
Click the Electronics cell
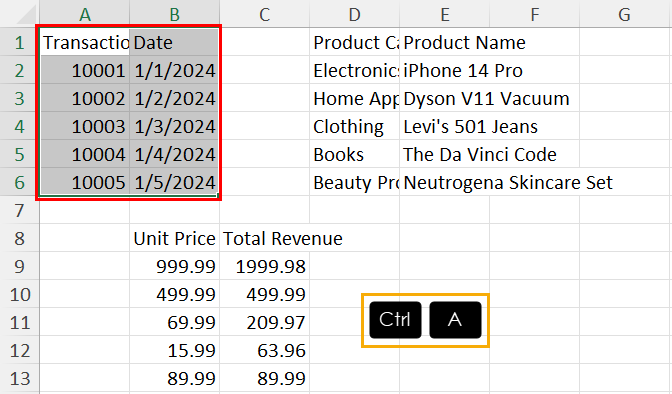[x=354, y=70]
